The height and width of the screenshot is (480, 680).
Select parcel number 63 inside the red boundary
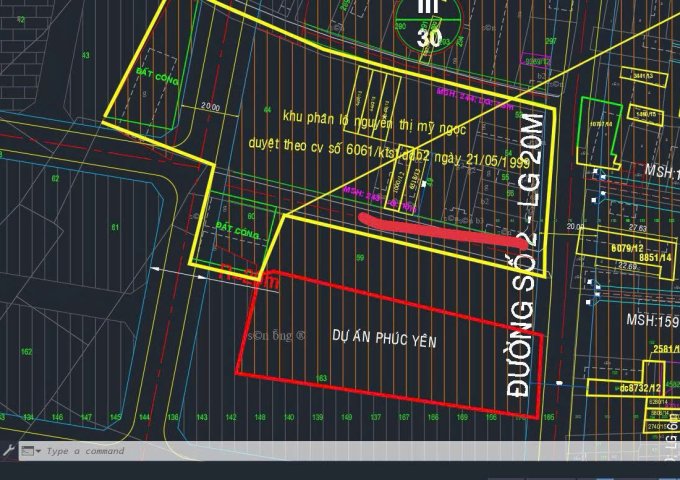pyautogui.click(x=323, y=377)
